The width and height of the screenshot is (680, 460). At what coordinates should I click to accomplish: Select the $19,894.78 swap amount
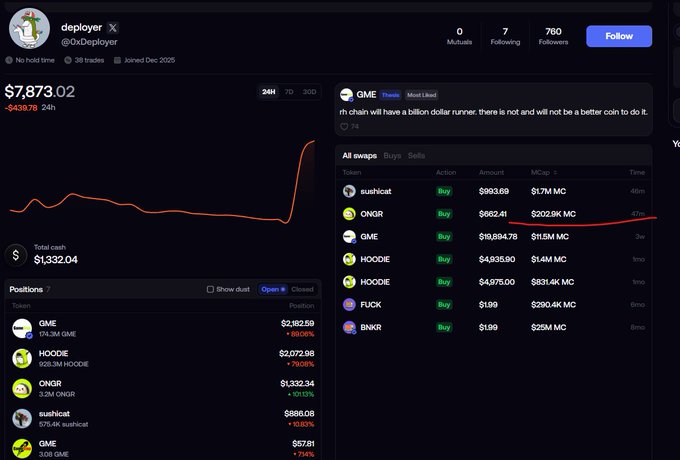click(x=498, y=237)
